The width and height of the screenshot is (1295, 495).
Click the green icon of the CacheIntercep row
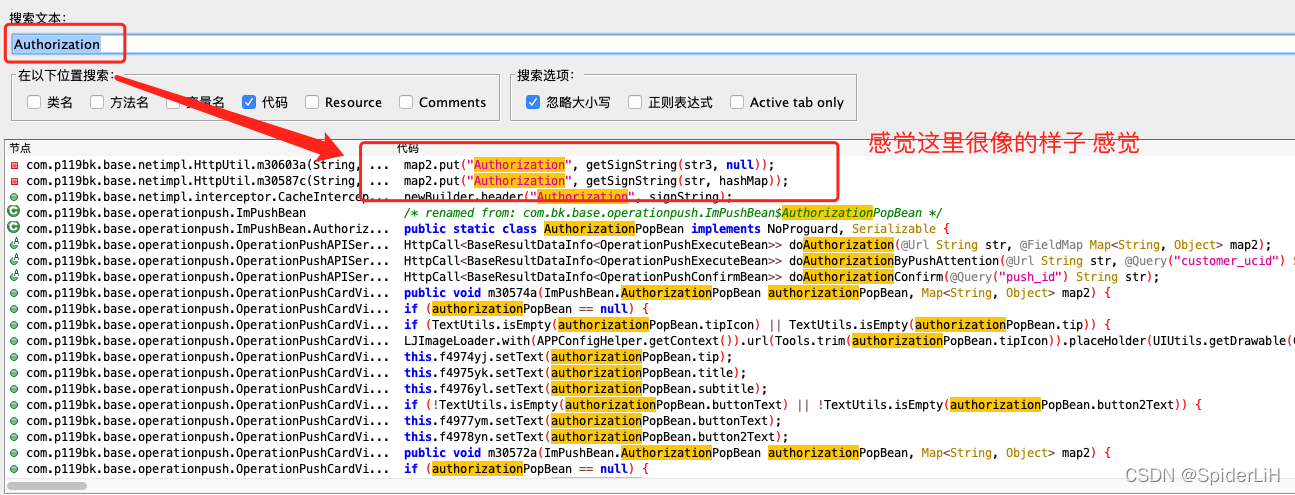(14, 196)
